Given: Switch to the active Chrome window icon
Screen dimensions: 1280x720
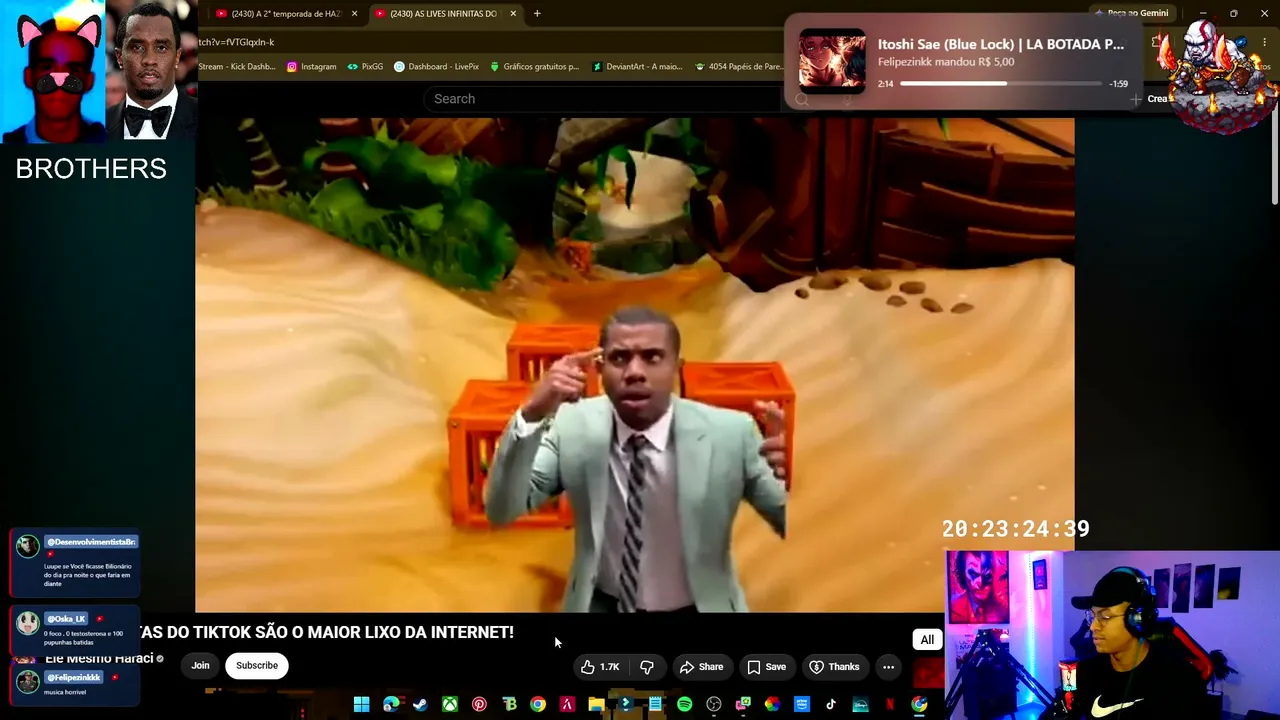Looking at the screenshot, I should [919, 704].
